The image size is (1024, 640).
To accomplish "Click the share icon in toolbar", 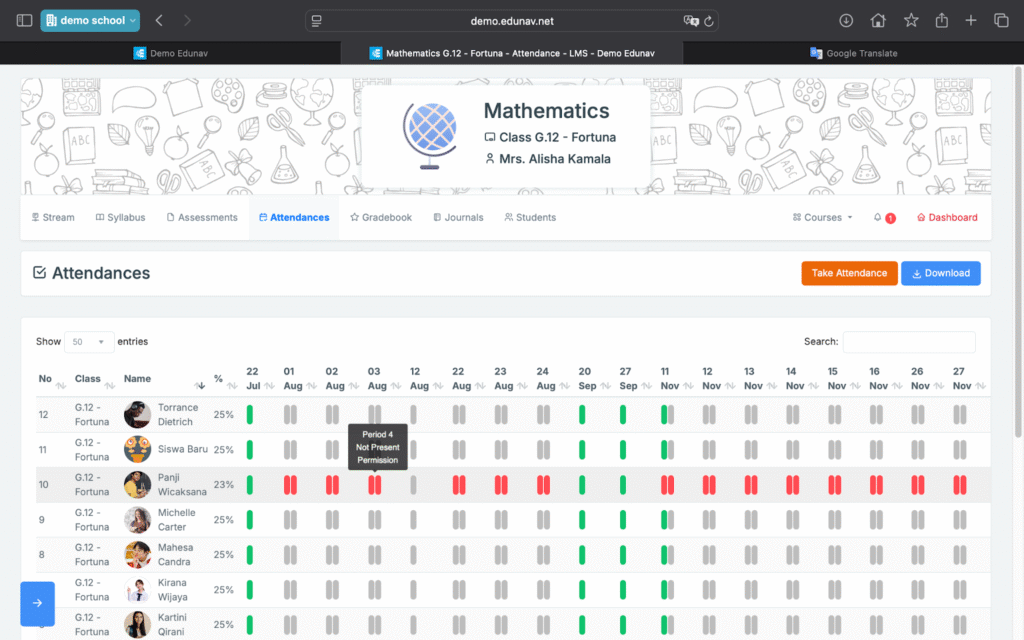I will [x=941, y=20].
